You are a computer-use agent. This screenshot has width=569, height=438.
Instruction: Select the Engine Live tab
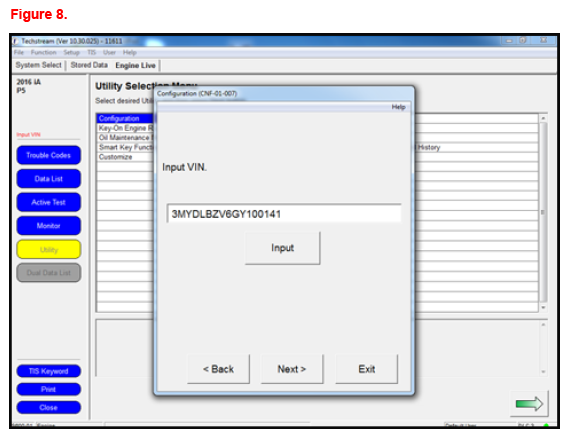coord(135,65)
